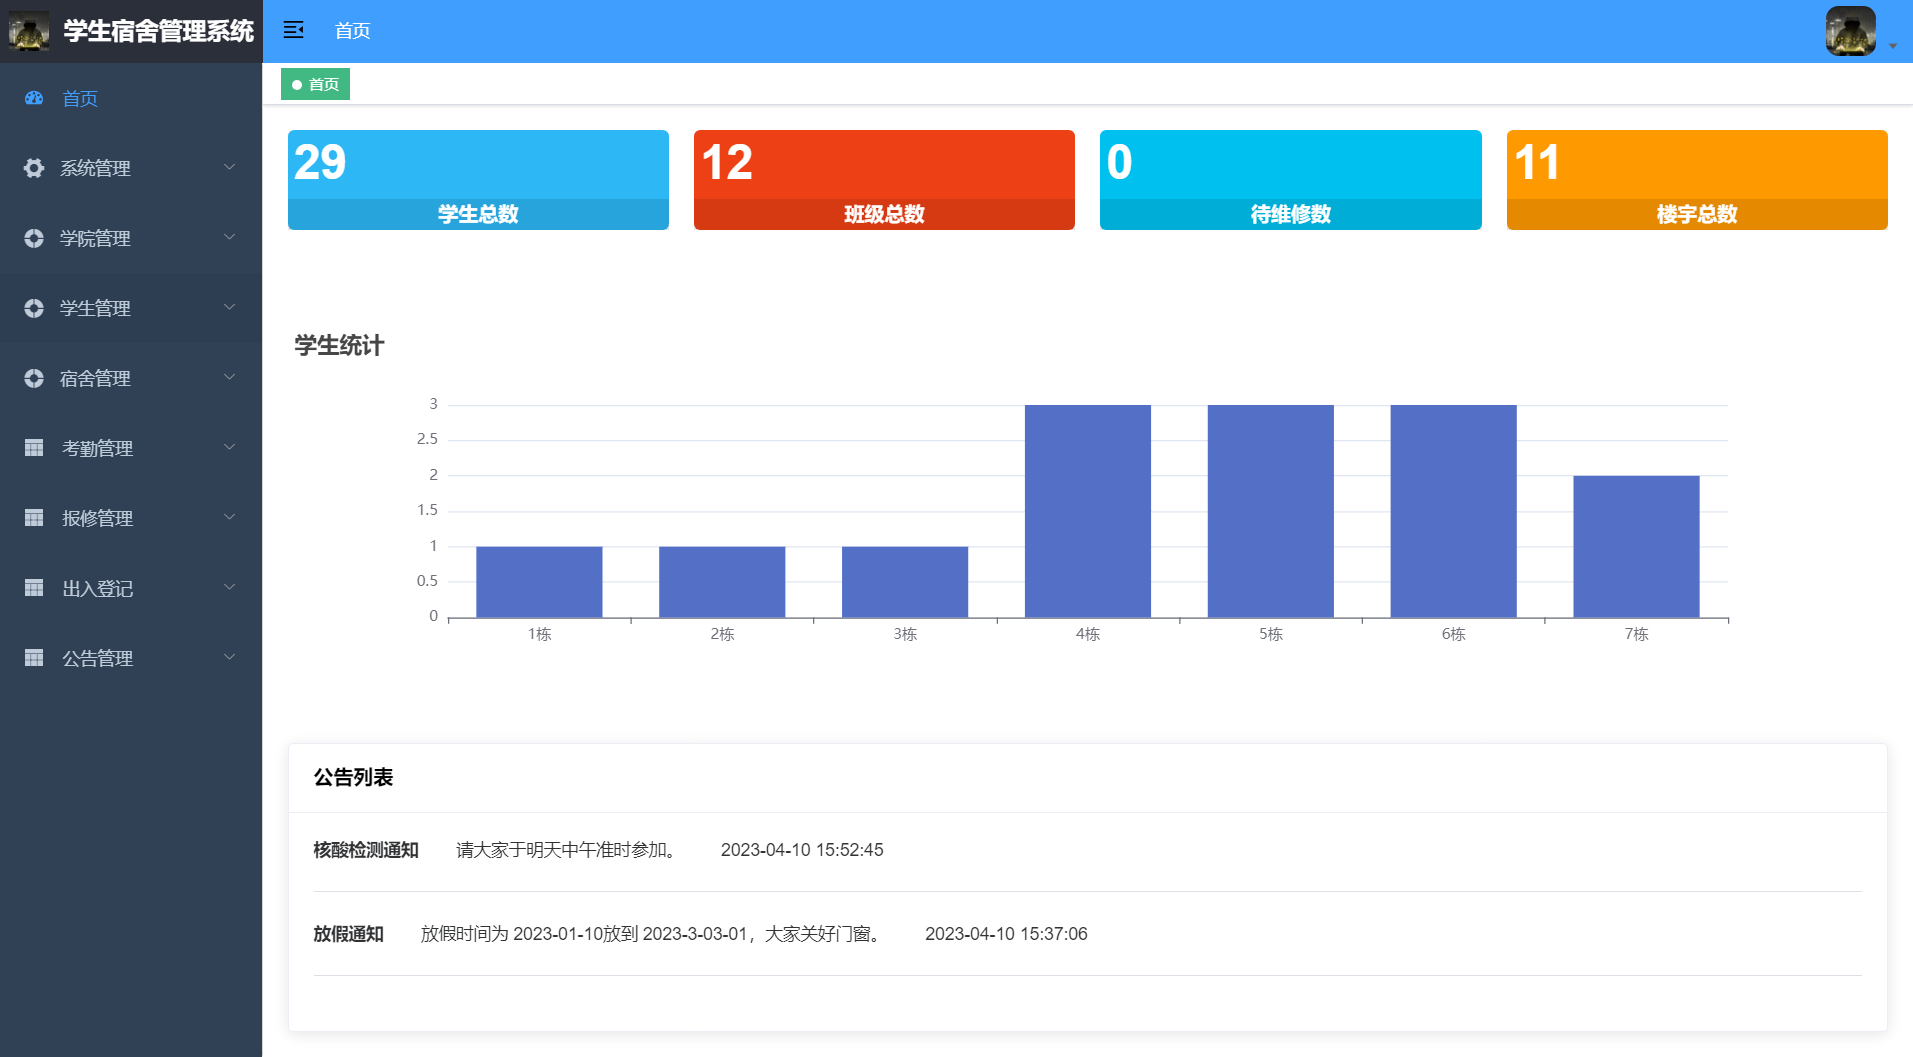1913x1057 pixels.
Task: Click the icon beside 宿舍管理
Action: click(34, 378)
